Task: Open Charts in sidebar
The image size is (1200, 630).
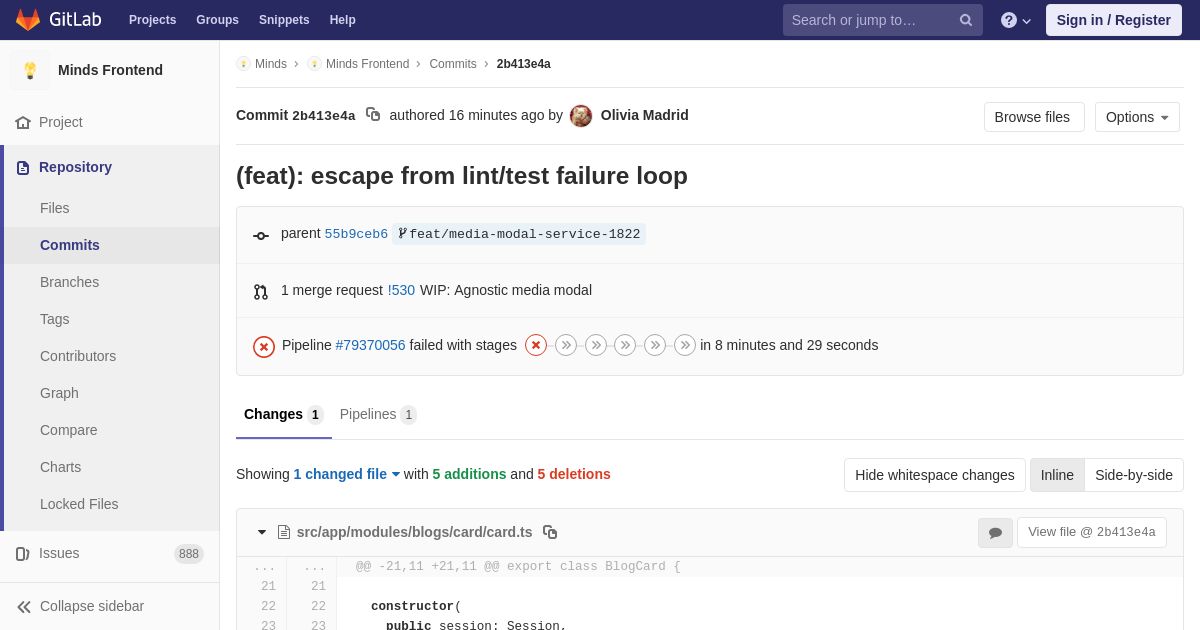Action: point(60,467)
